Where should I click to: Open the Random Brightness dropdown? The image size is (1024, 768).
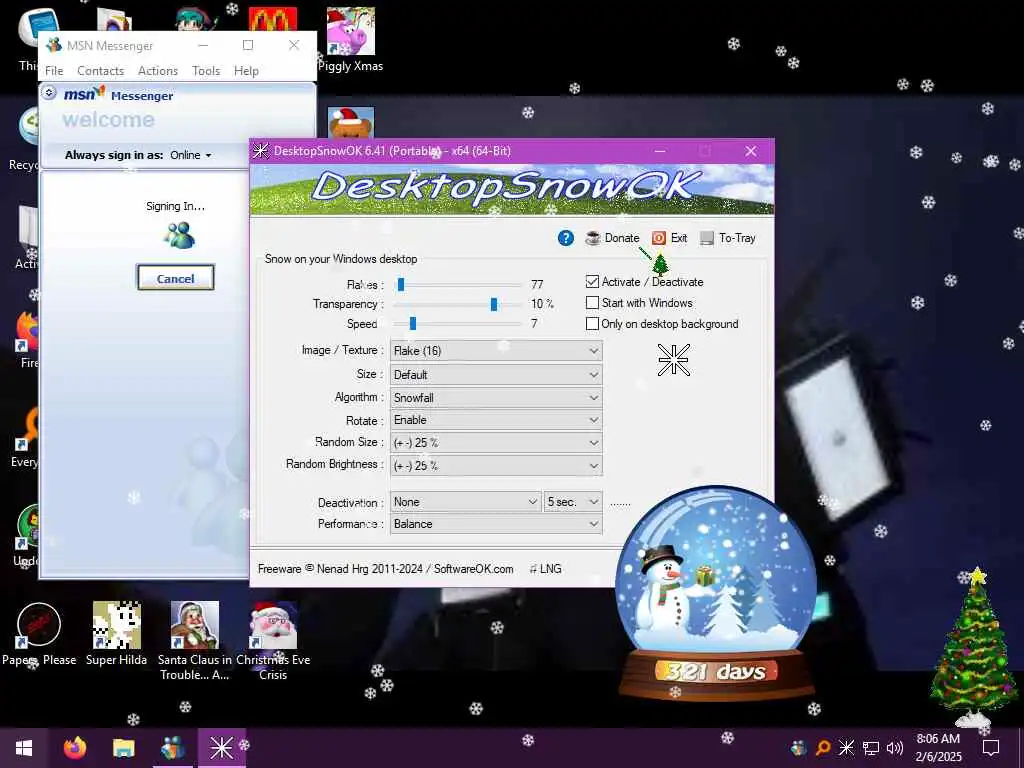click(496, 466)
